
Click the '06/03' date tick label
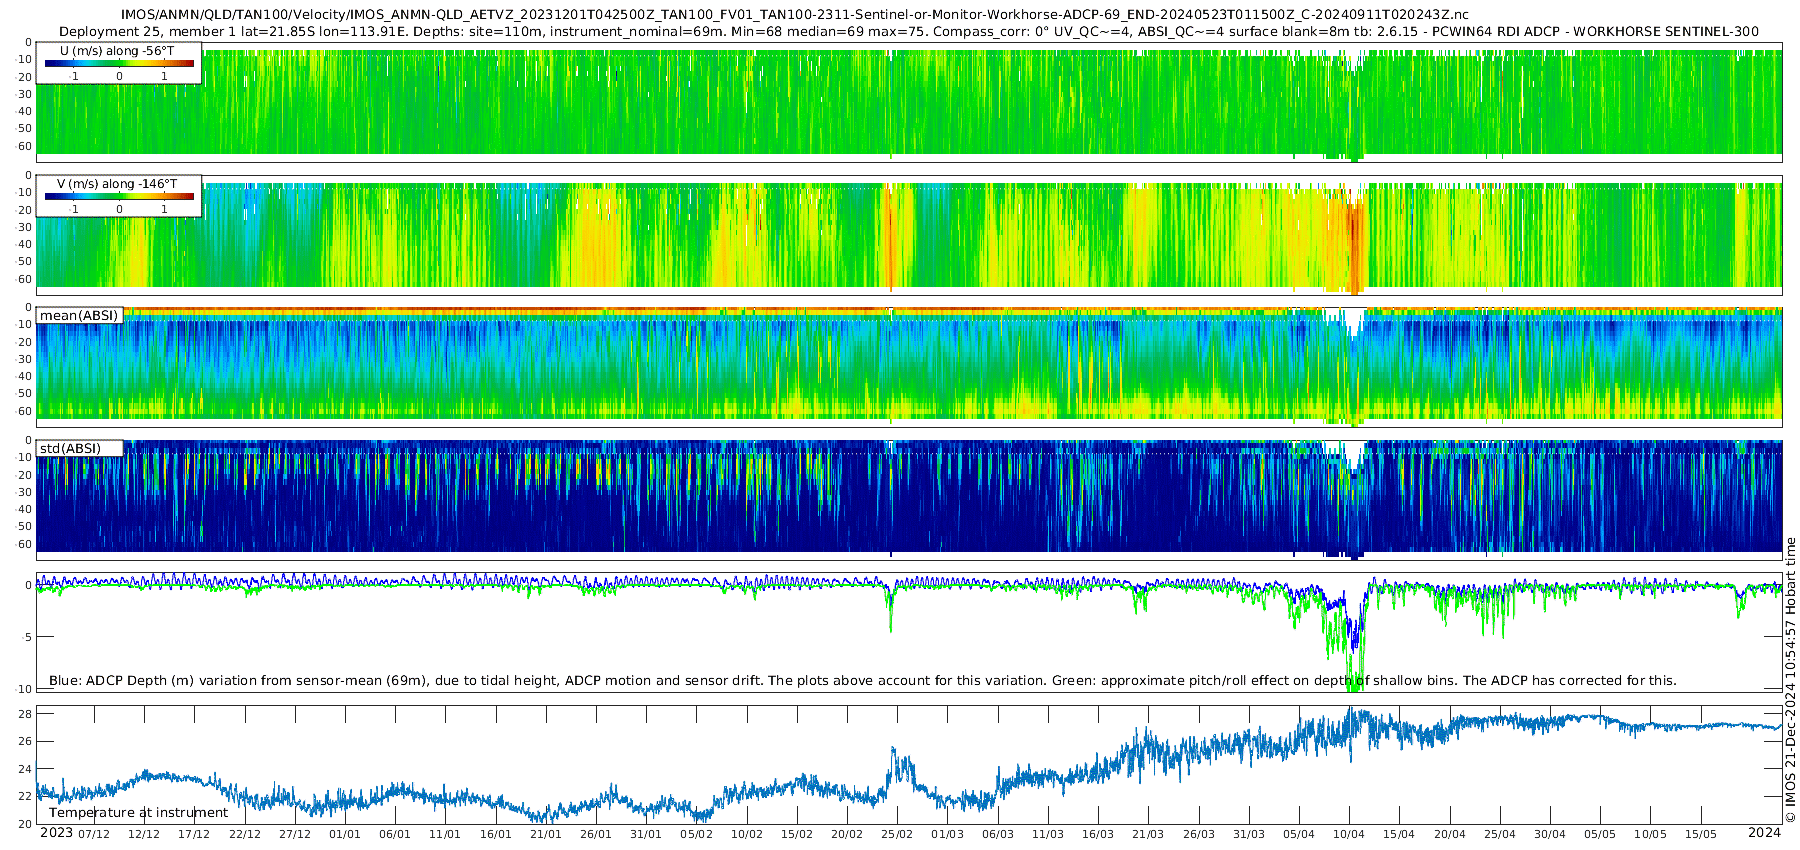998,835
